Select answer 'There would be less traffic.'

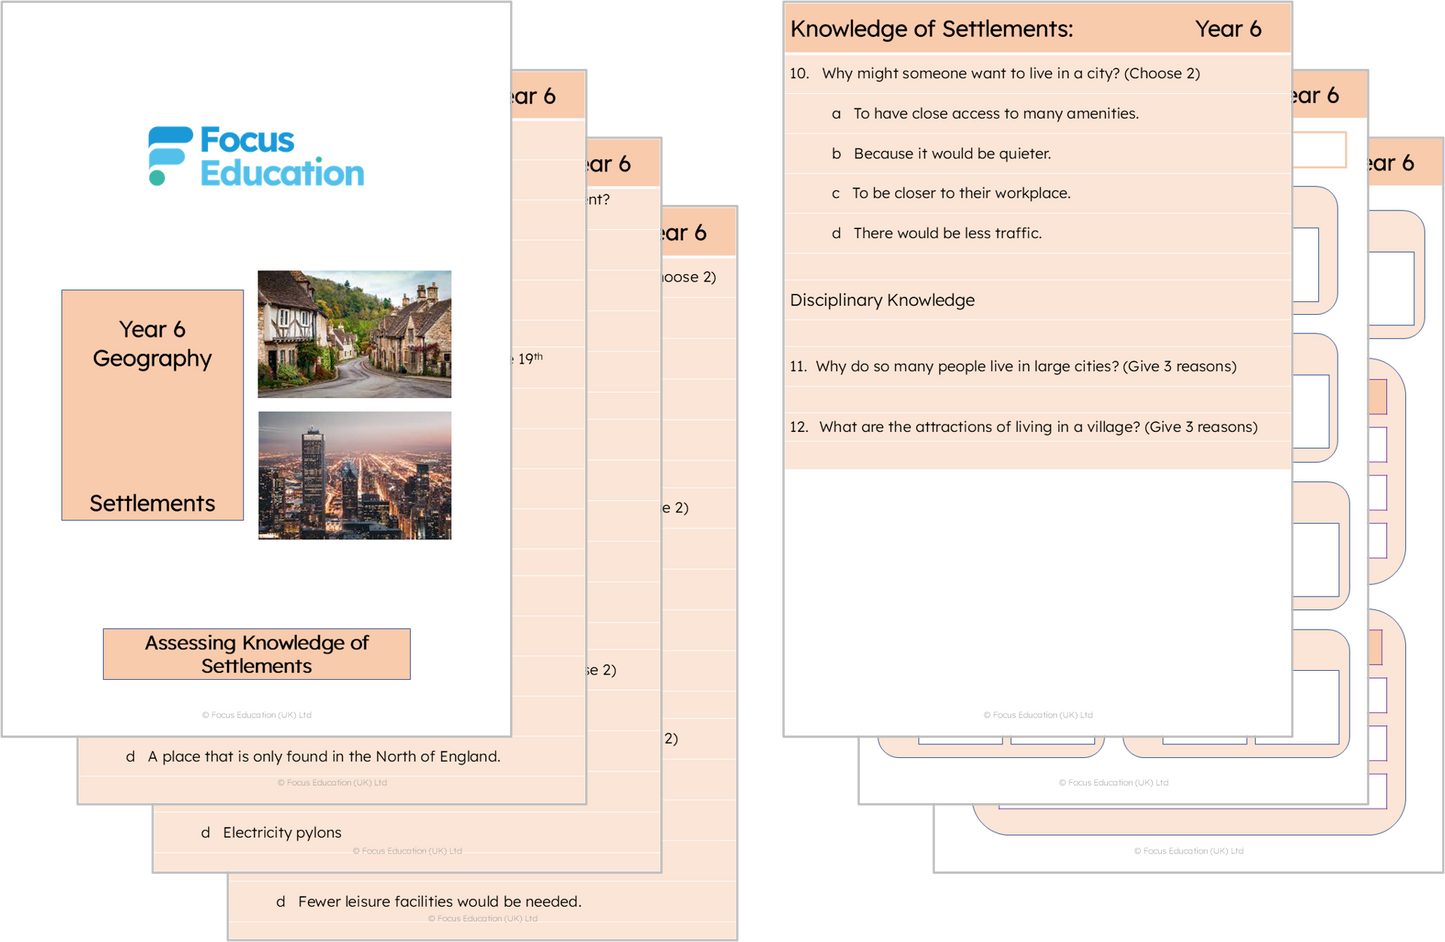coord(947,233)
